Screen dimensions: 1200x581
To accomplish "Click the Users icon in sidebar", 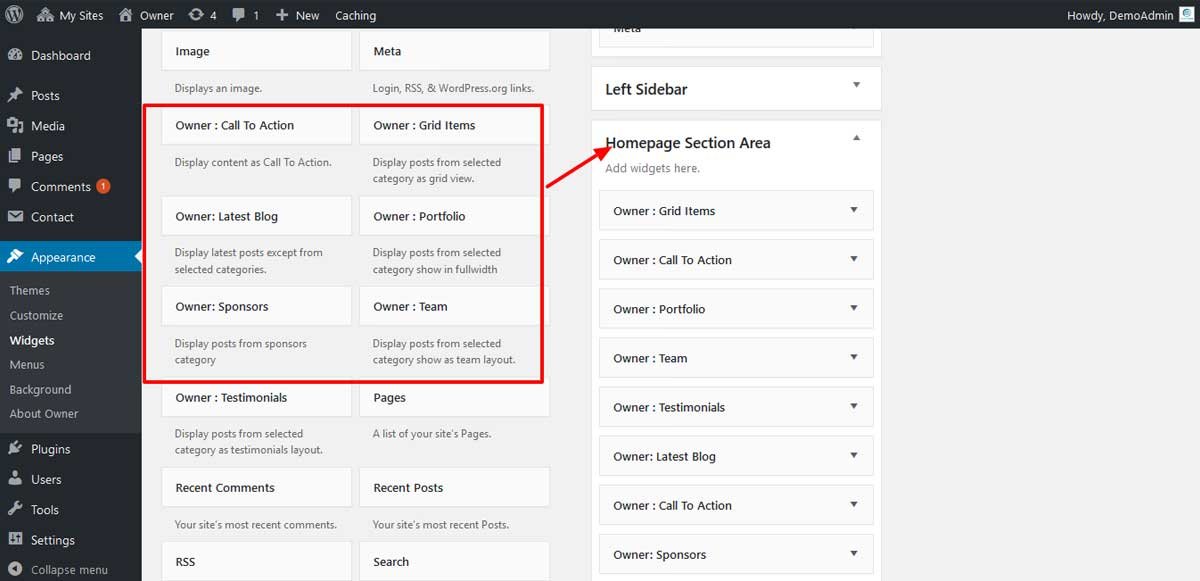I will tap(15, 479).
